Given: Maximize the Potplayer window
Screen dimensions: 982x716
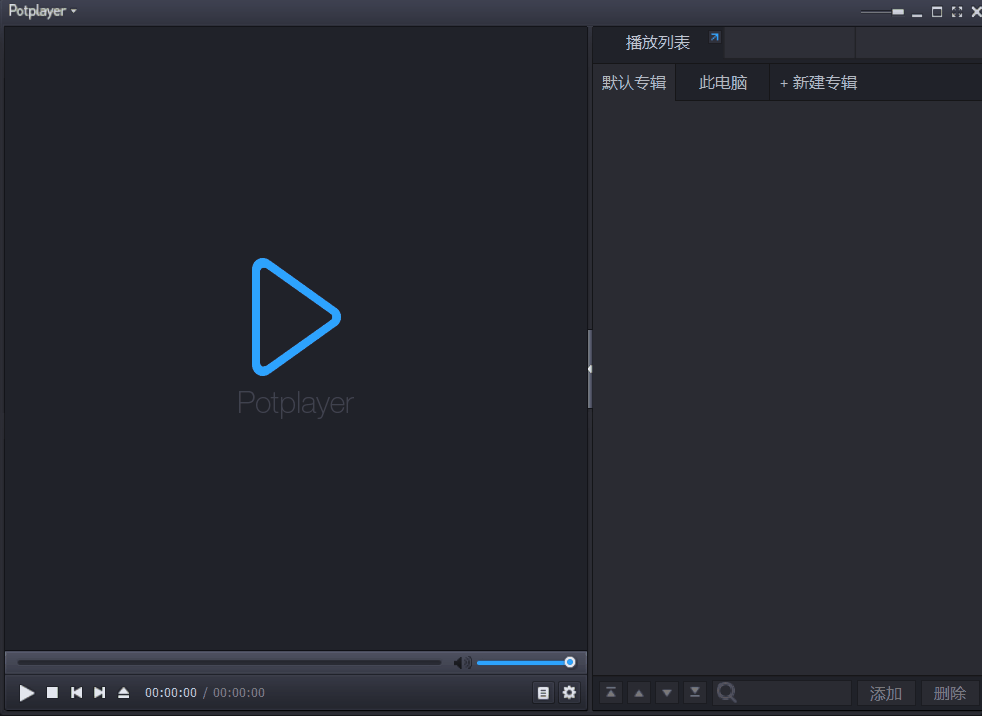Looking at the screenshot, I should tap(937, 12).
